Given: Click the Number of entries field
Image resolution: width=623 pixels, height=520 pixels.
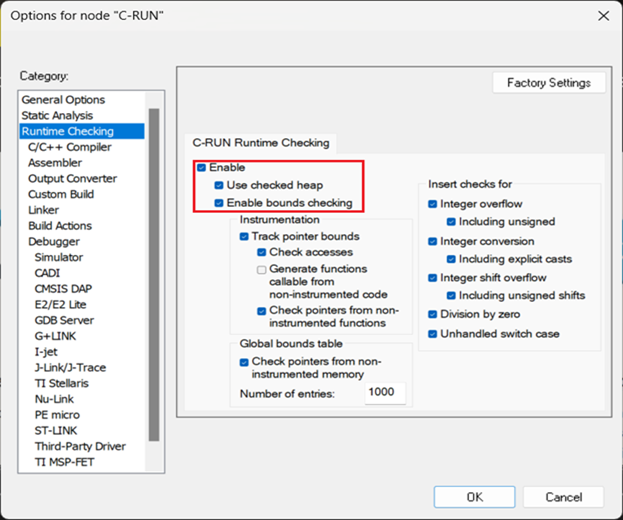Looking at the screenshot, I should coord(384,393).
